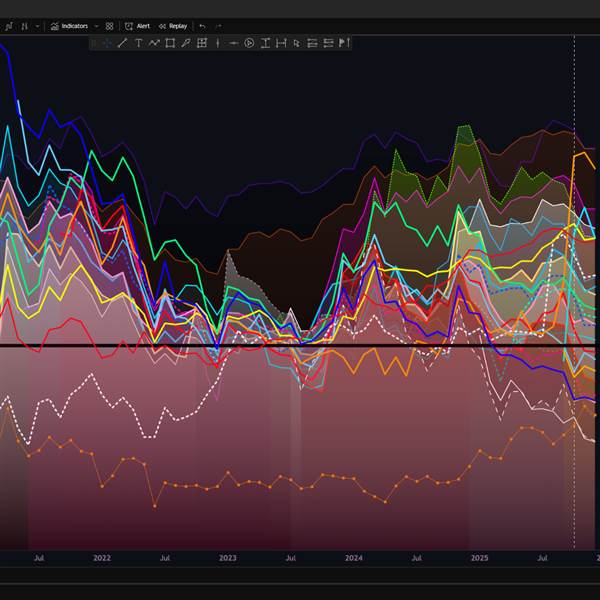Viewport: 600px width, 600px height.
Task: Click the 2022 label on time axis
Action: coord(102,558)
